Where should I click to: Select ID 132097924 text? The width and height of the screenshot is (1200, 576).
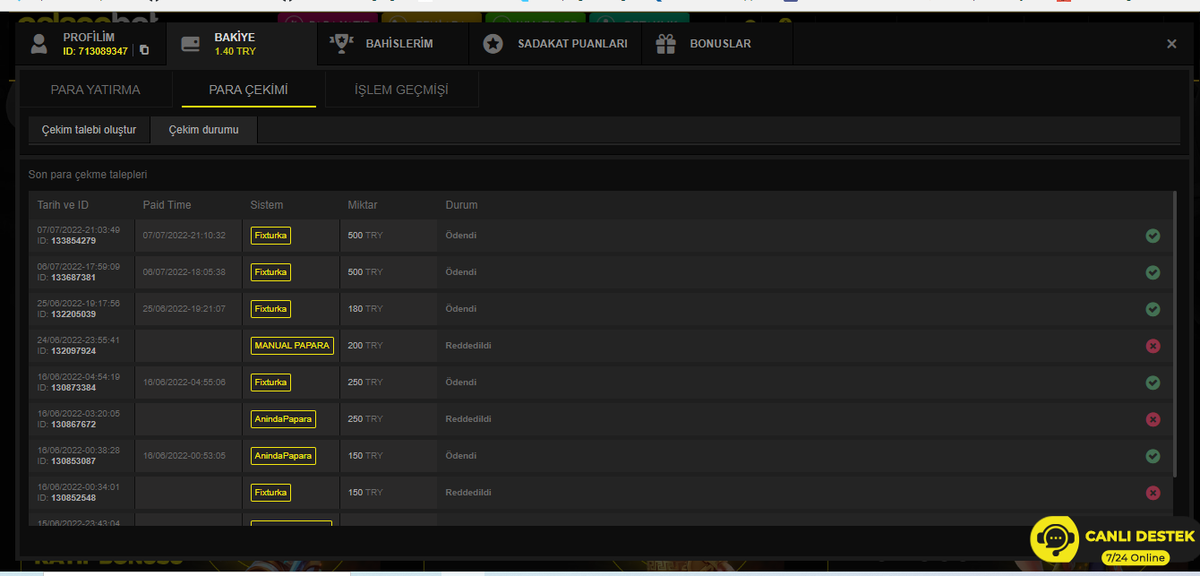[x=66, y=351]
